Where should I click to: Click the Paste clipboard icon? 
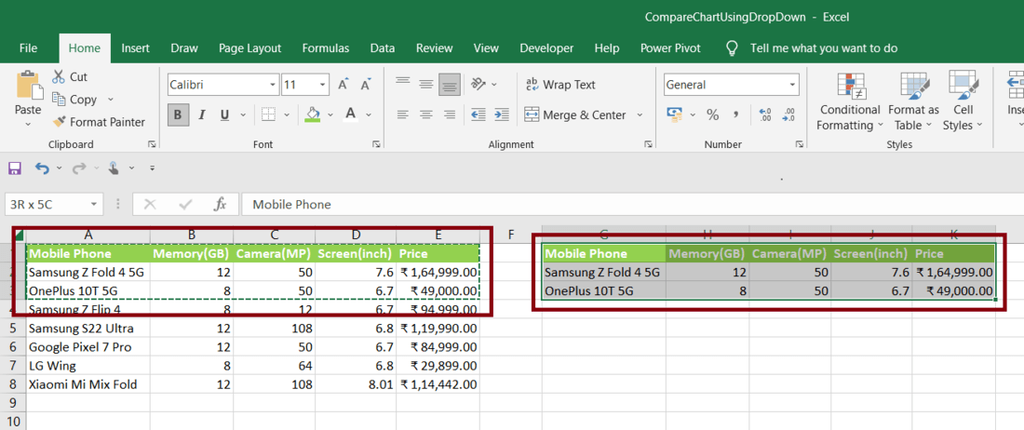29,85
